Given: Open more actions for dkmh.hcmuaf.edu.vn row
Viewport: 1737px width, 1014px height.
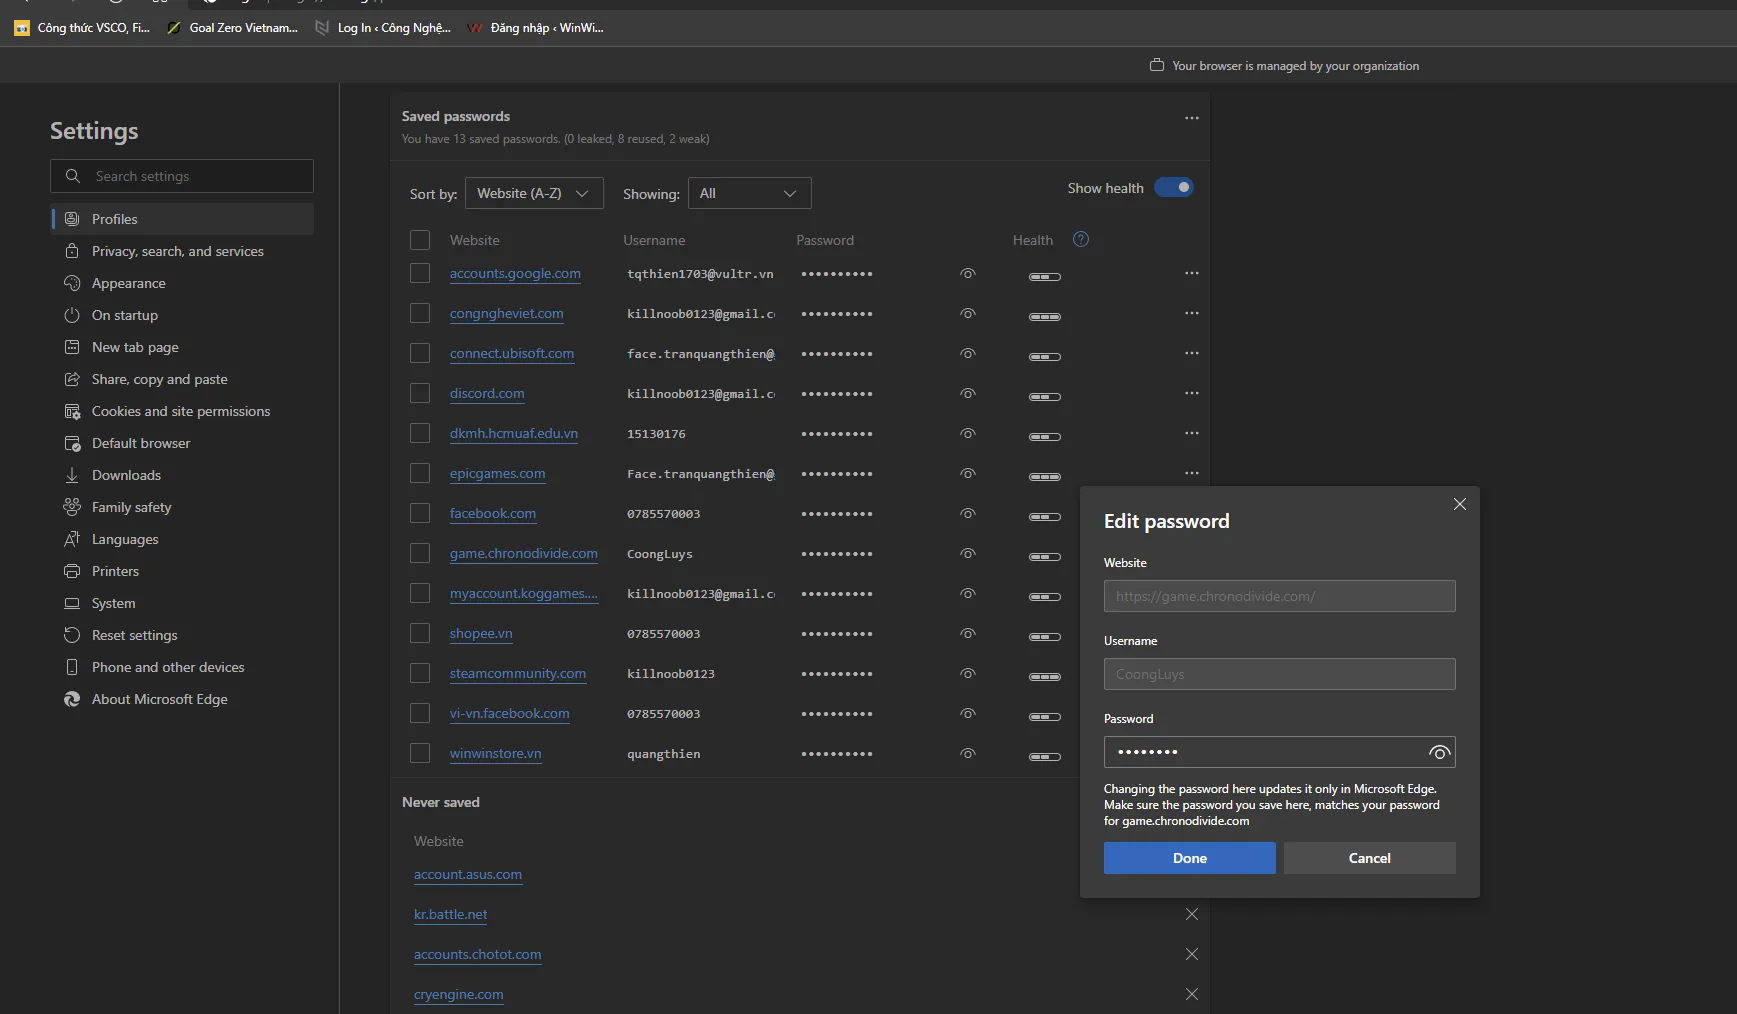Looking at the screenshot, I should click(1192, 433).
